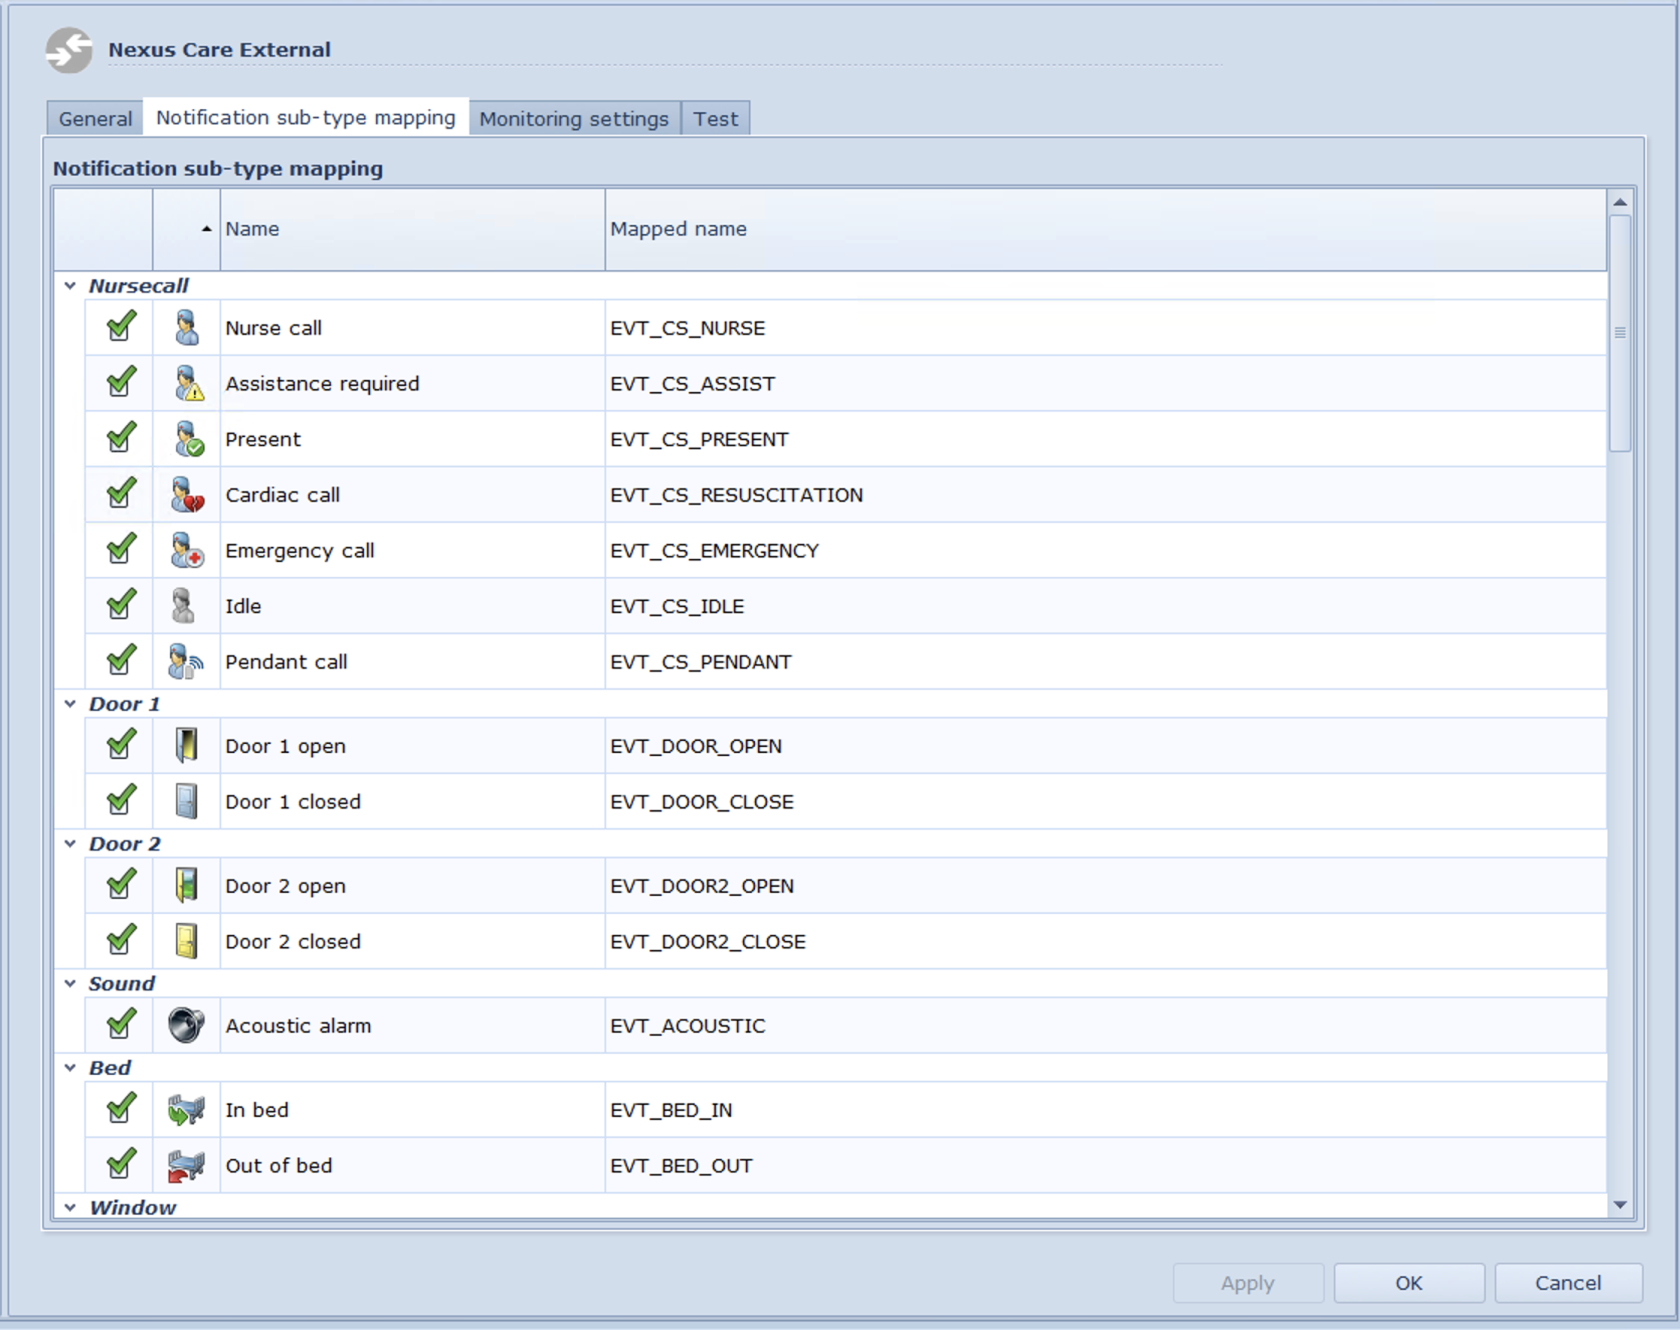Toggle the checkmark for Assistance required

(120, 383)
